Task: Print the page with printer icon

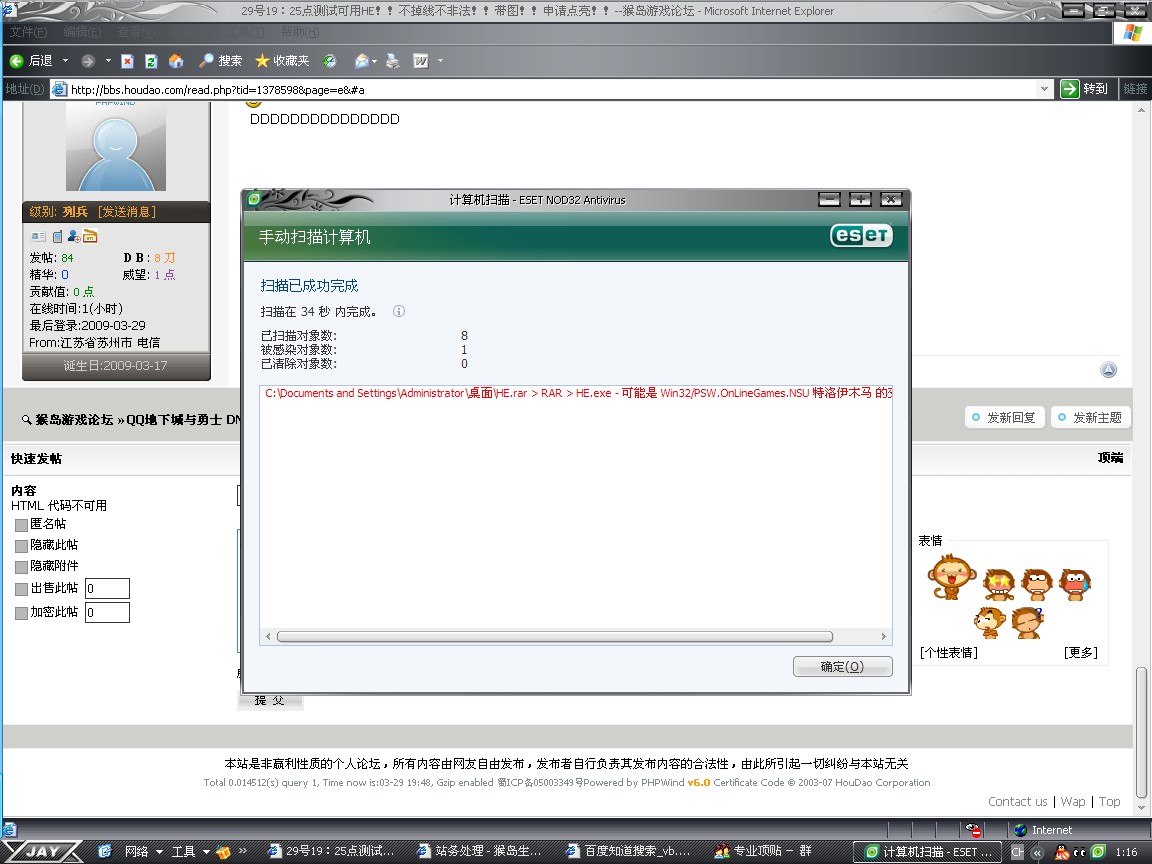Action: tap(393, 61)
